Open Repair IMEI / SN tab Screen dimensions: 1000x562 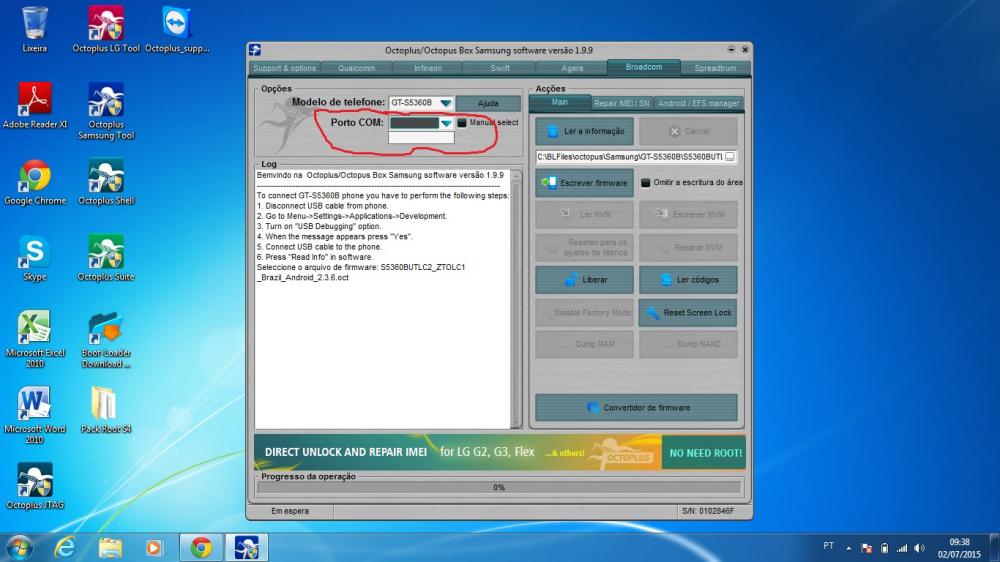click(621, 103)
